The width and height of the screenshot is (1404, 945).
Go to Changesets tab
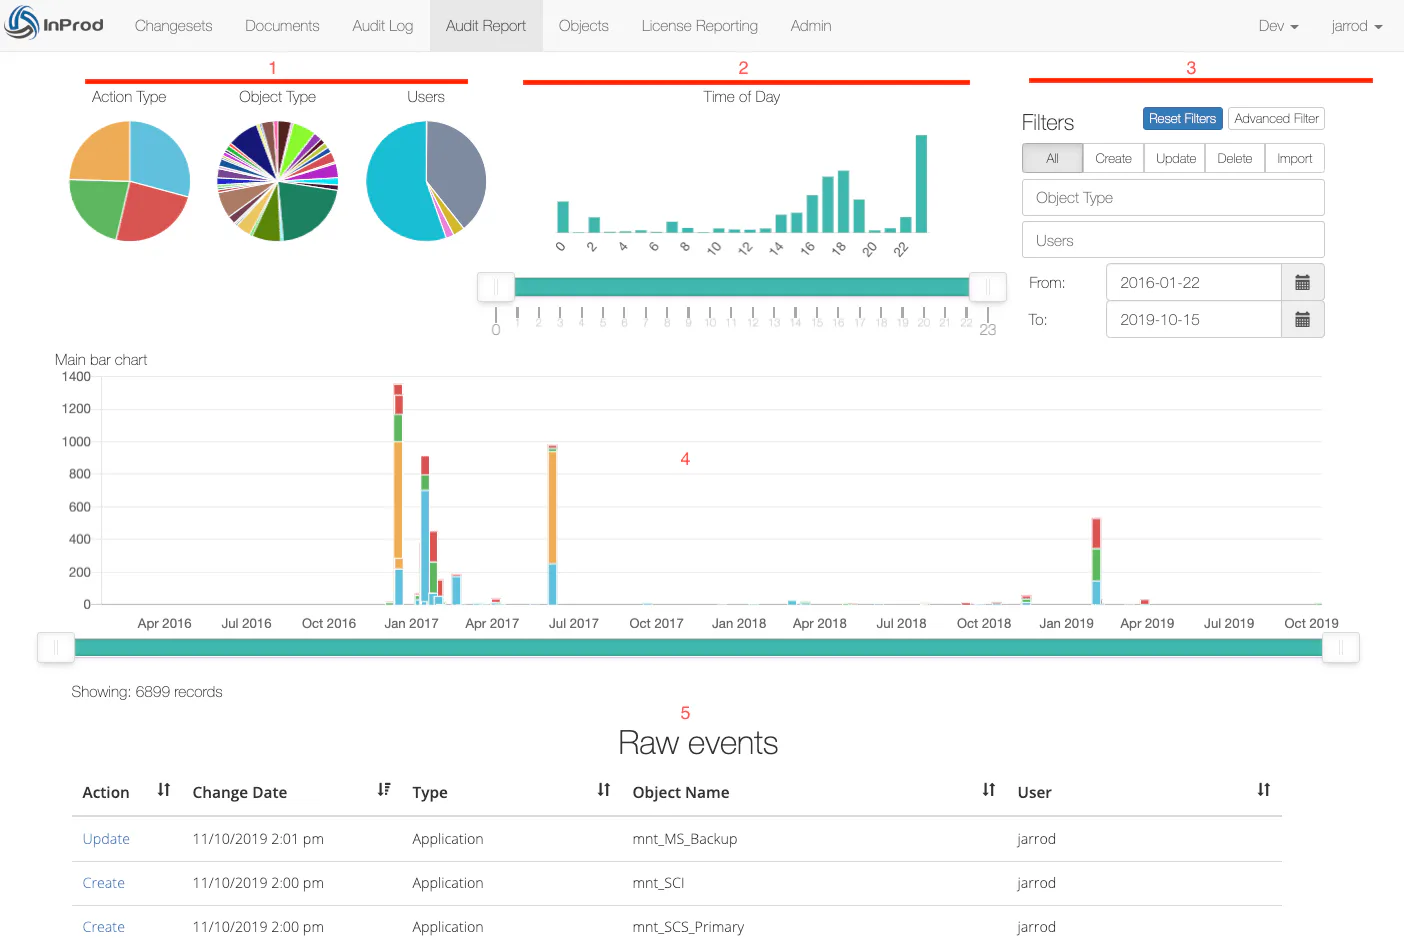pyautogui.click(x=174, y=26)
